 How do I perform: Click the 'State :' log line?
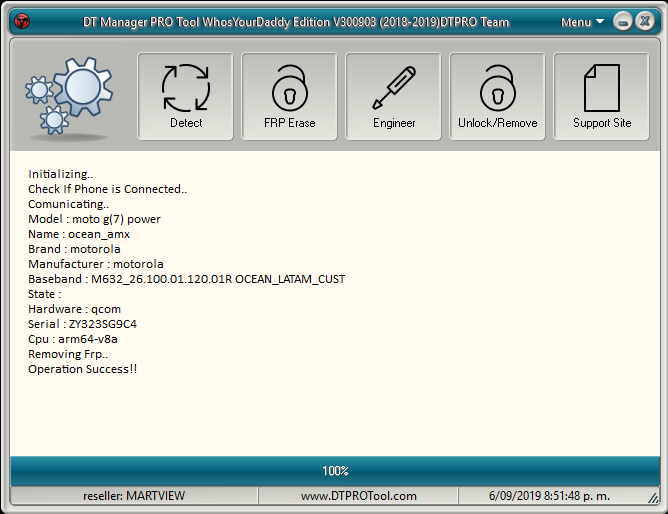tap(44, 294)
